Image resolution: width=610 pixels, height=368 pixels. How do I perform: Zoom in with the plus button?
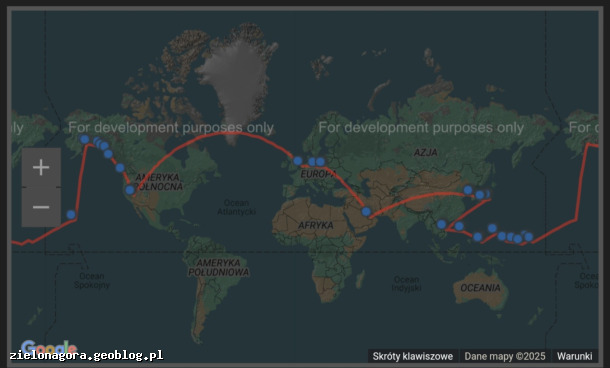[41, 168]
